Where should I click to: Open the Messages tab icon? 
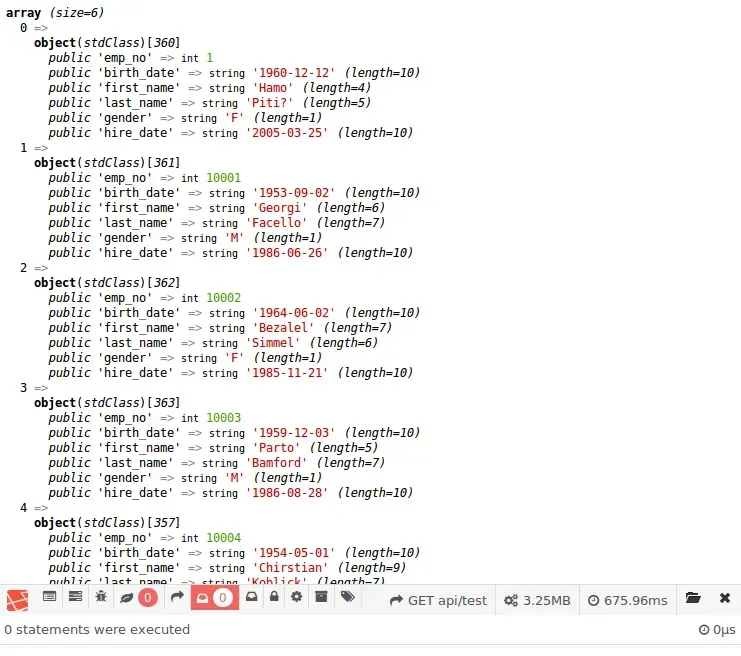(49, 597)
